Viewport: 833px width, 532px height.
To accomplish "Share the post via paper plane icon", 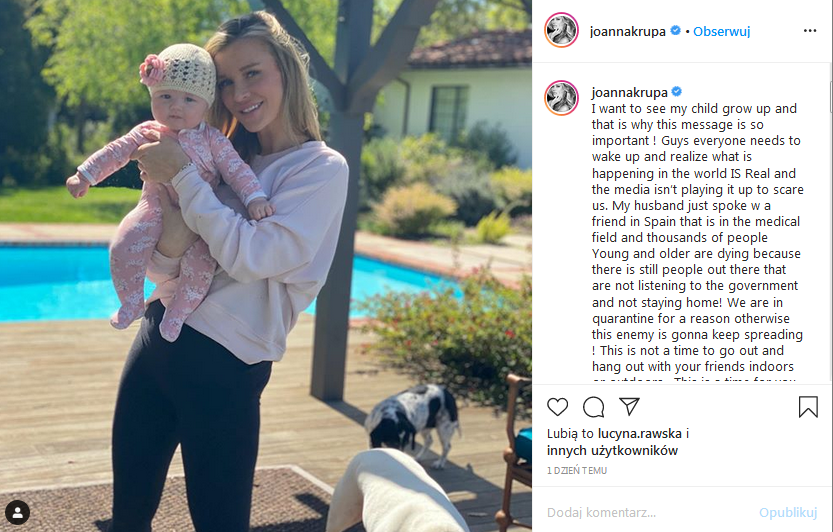I will click(x=629, y=407).
